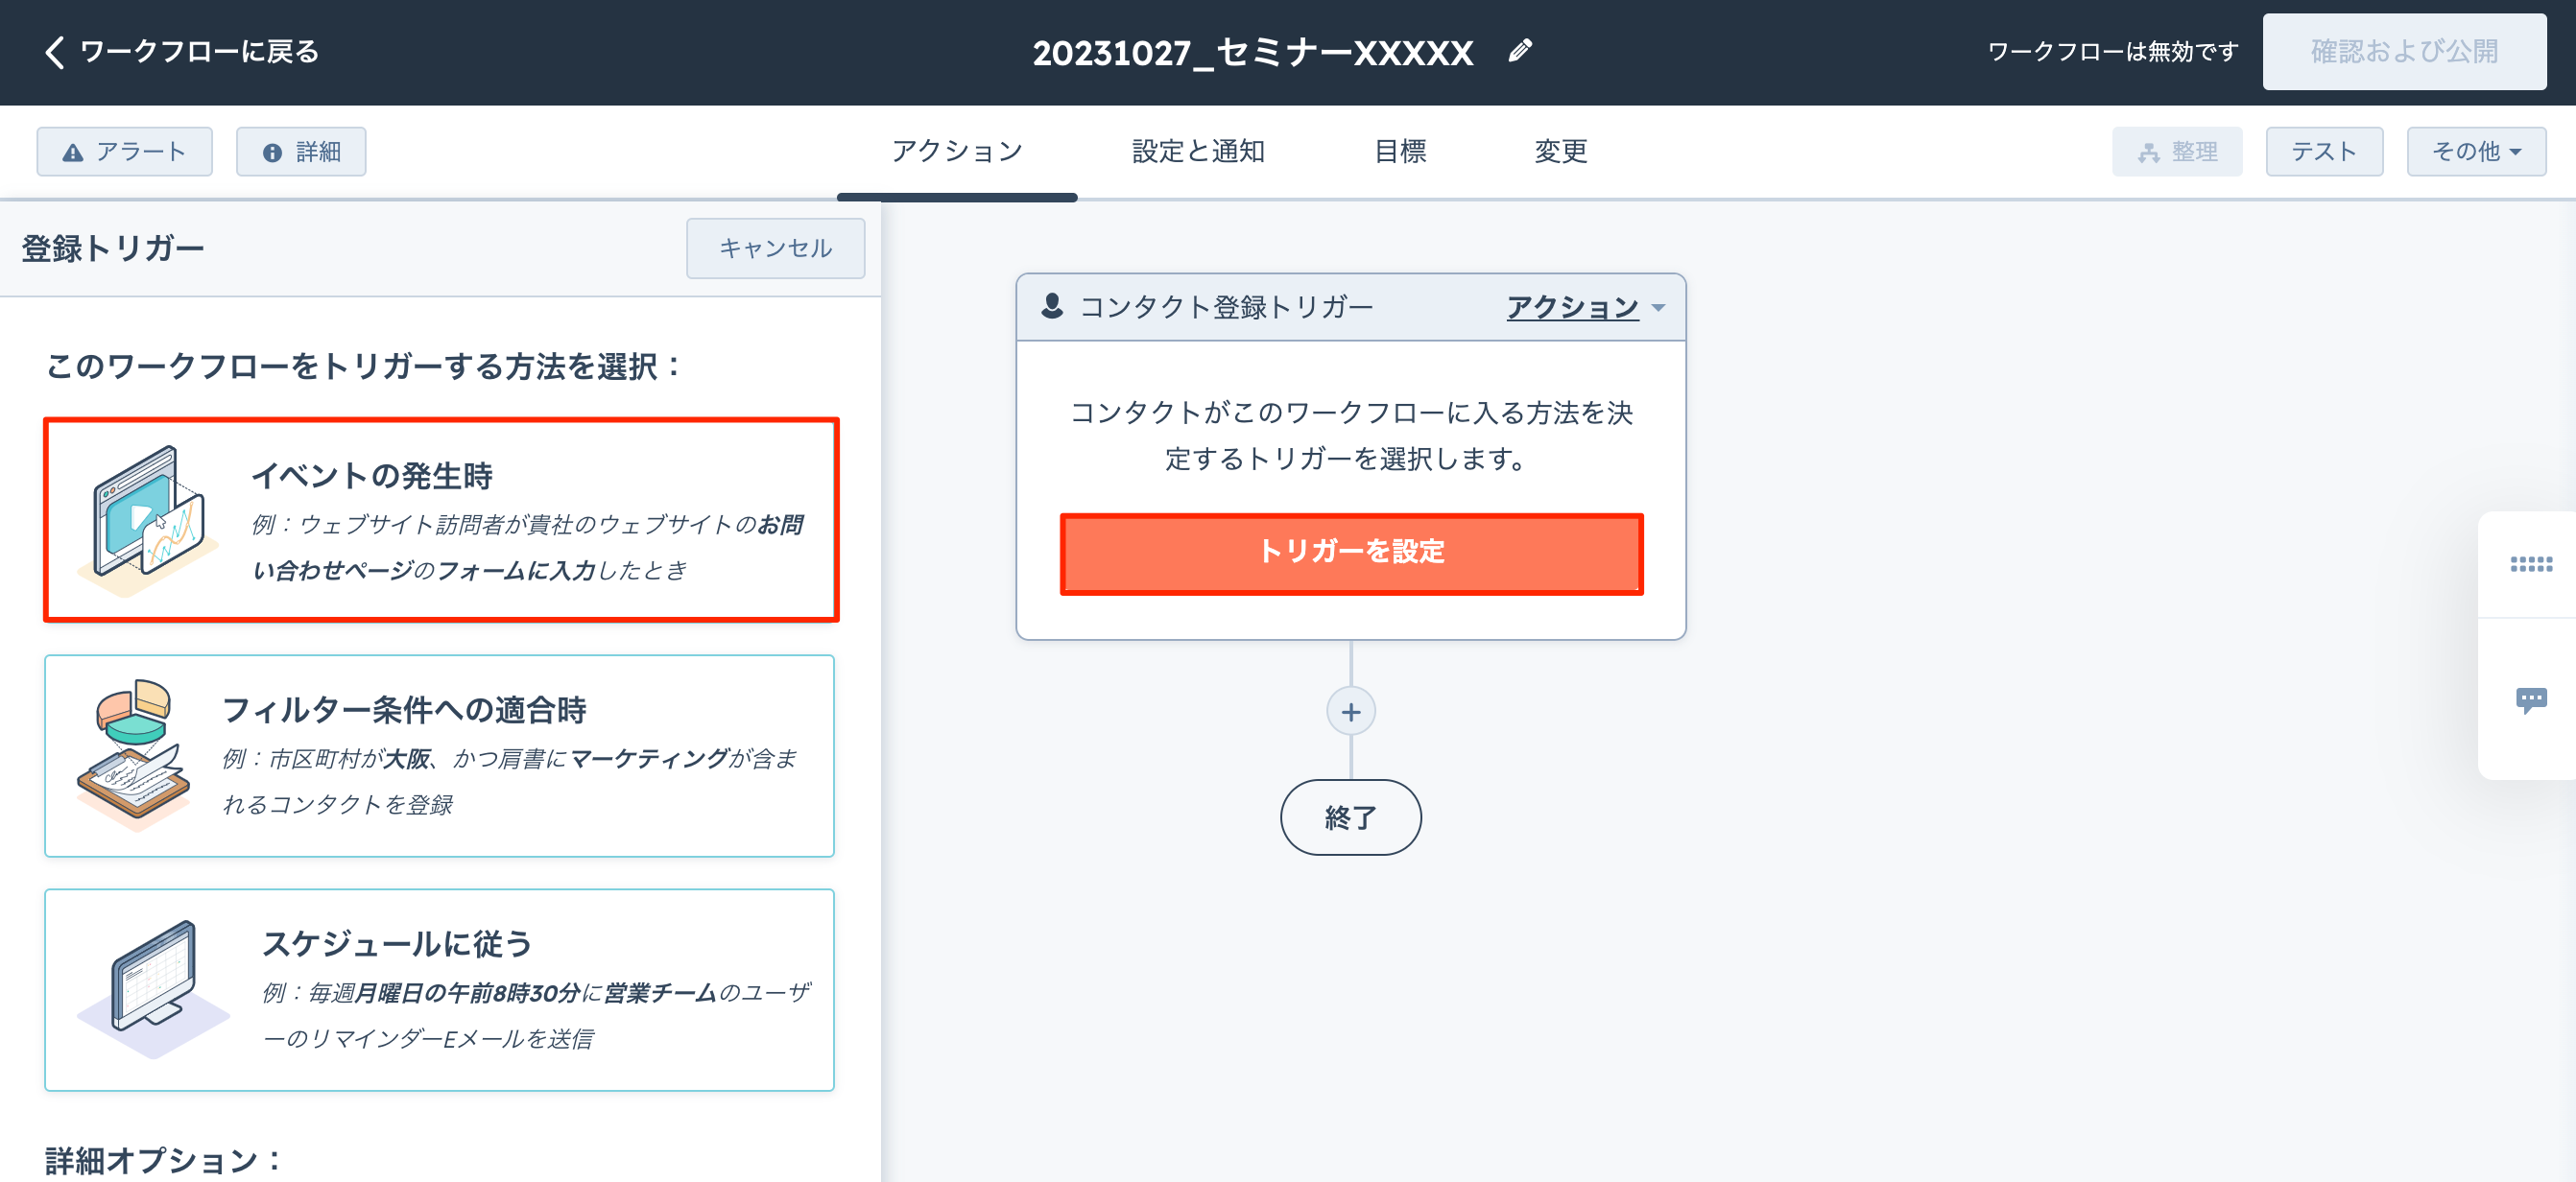Click the schedule monitor illustration
The width and height of the screenshot is (2576, 1182).
click(x=152, y=990)
